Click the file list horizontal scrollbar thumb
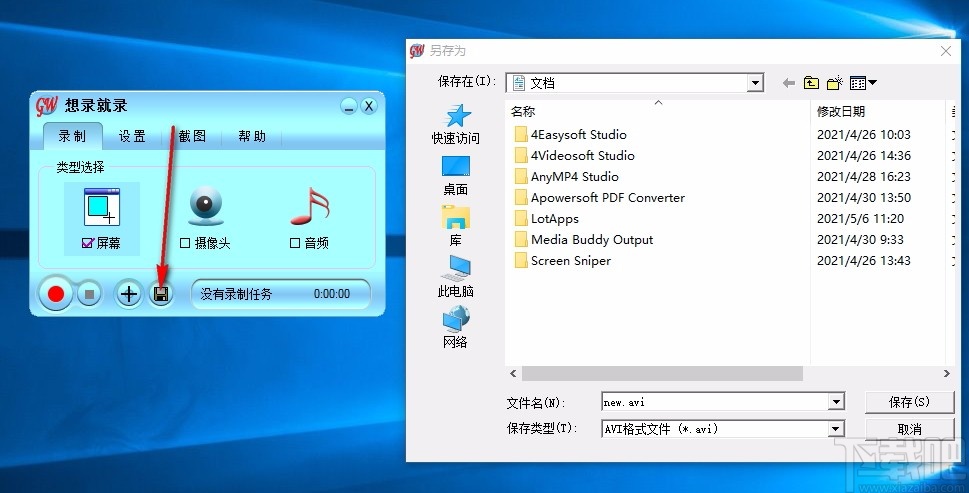This screenshot has height=493, width=969. coord(662,374)
